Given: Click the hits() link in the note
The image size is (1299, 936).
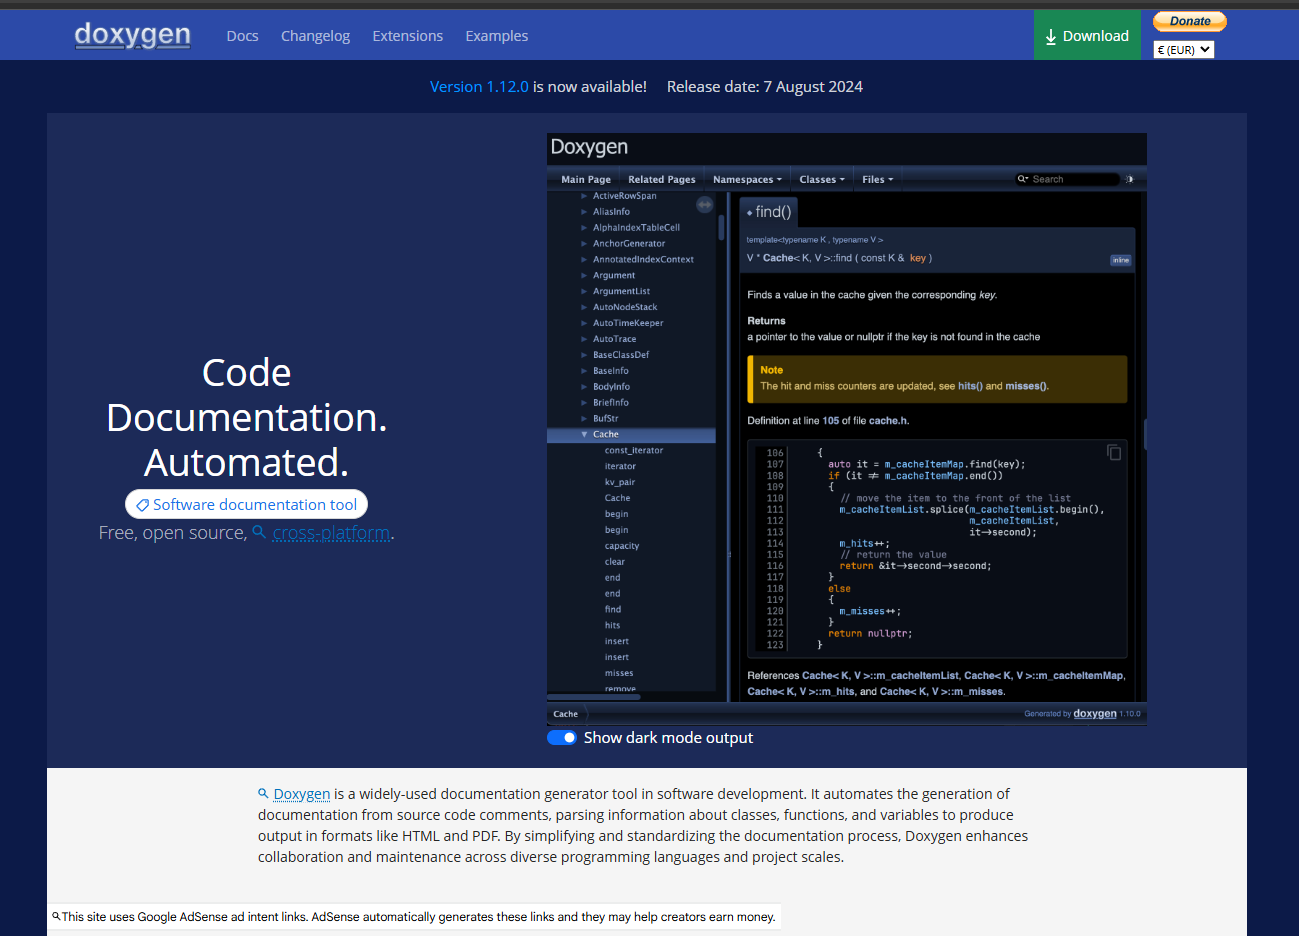Looking at the screenshot, I should point(970,386).
